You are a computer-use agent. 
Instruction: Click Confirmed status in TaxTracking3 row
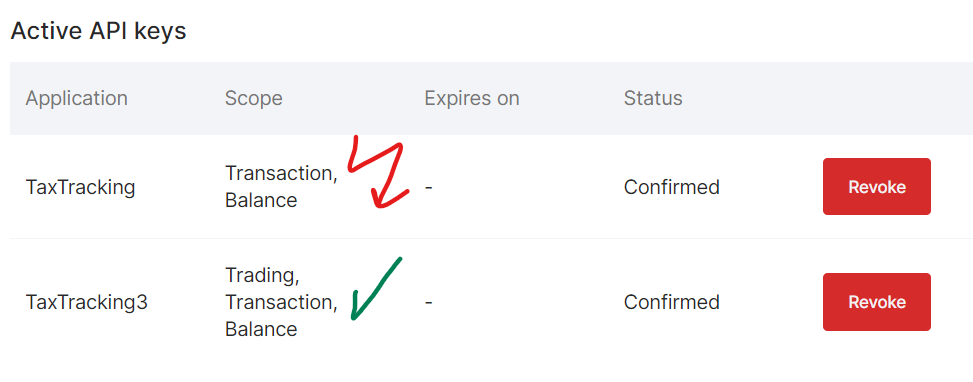pos(671,302)
